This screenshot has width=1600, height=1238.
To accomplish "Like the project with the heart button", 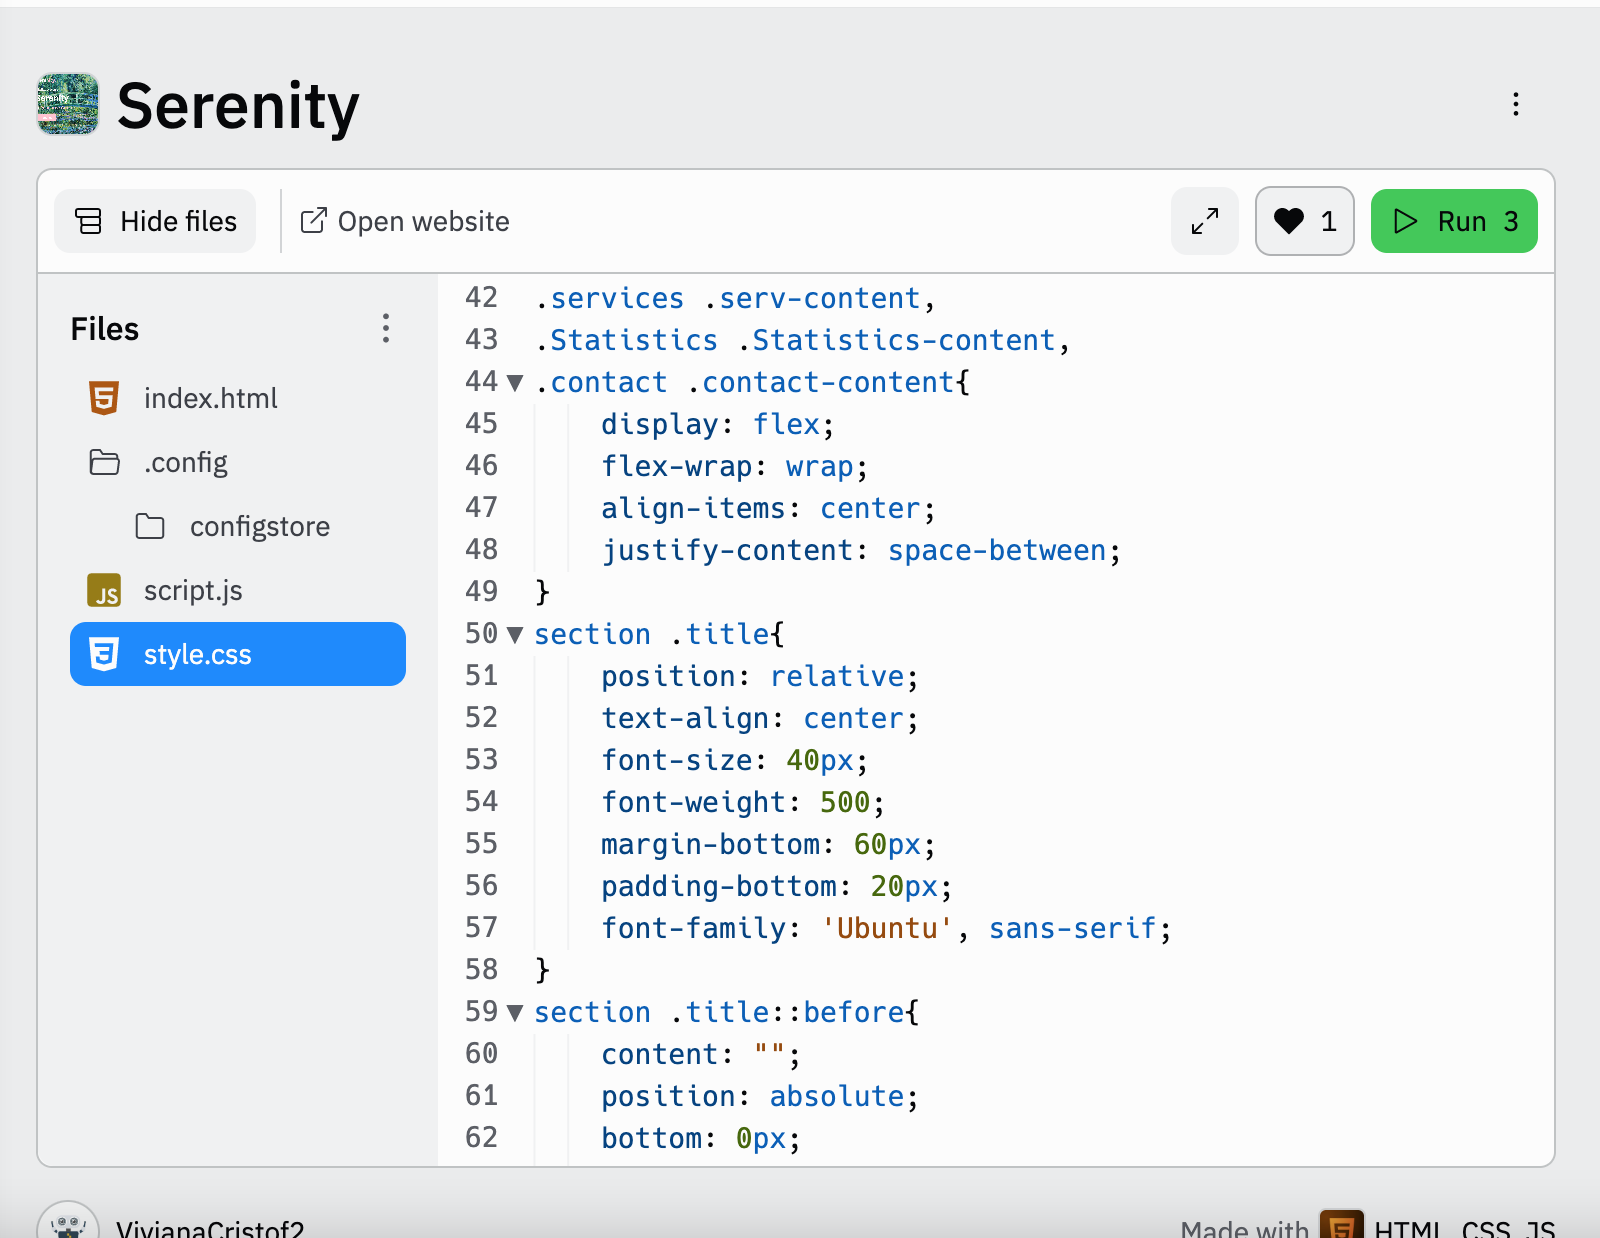I will click(1305, 221).
